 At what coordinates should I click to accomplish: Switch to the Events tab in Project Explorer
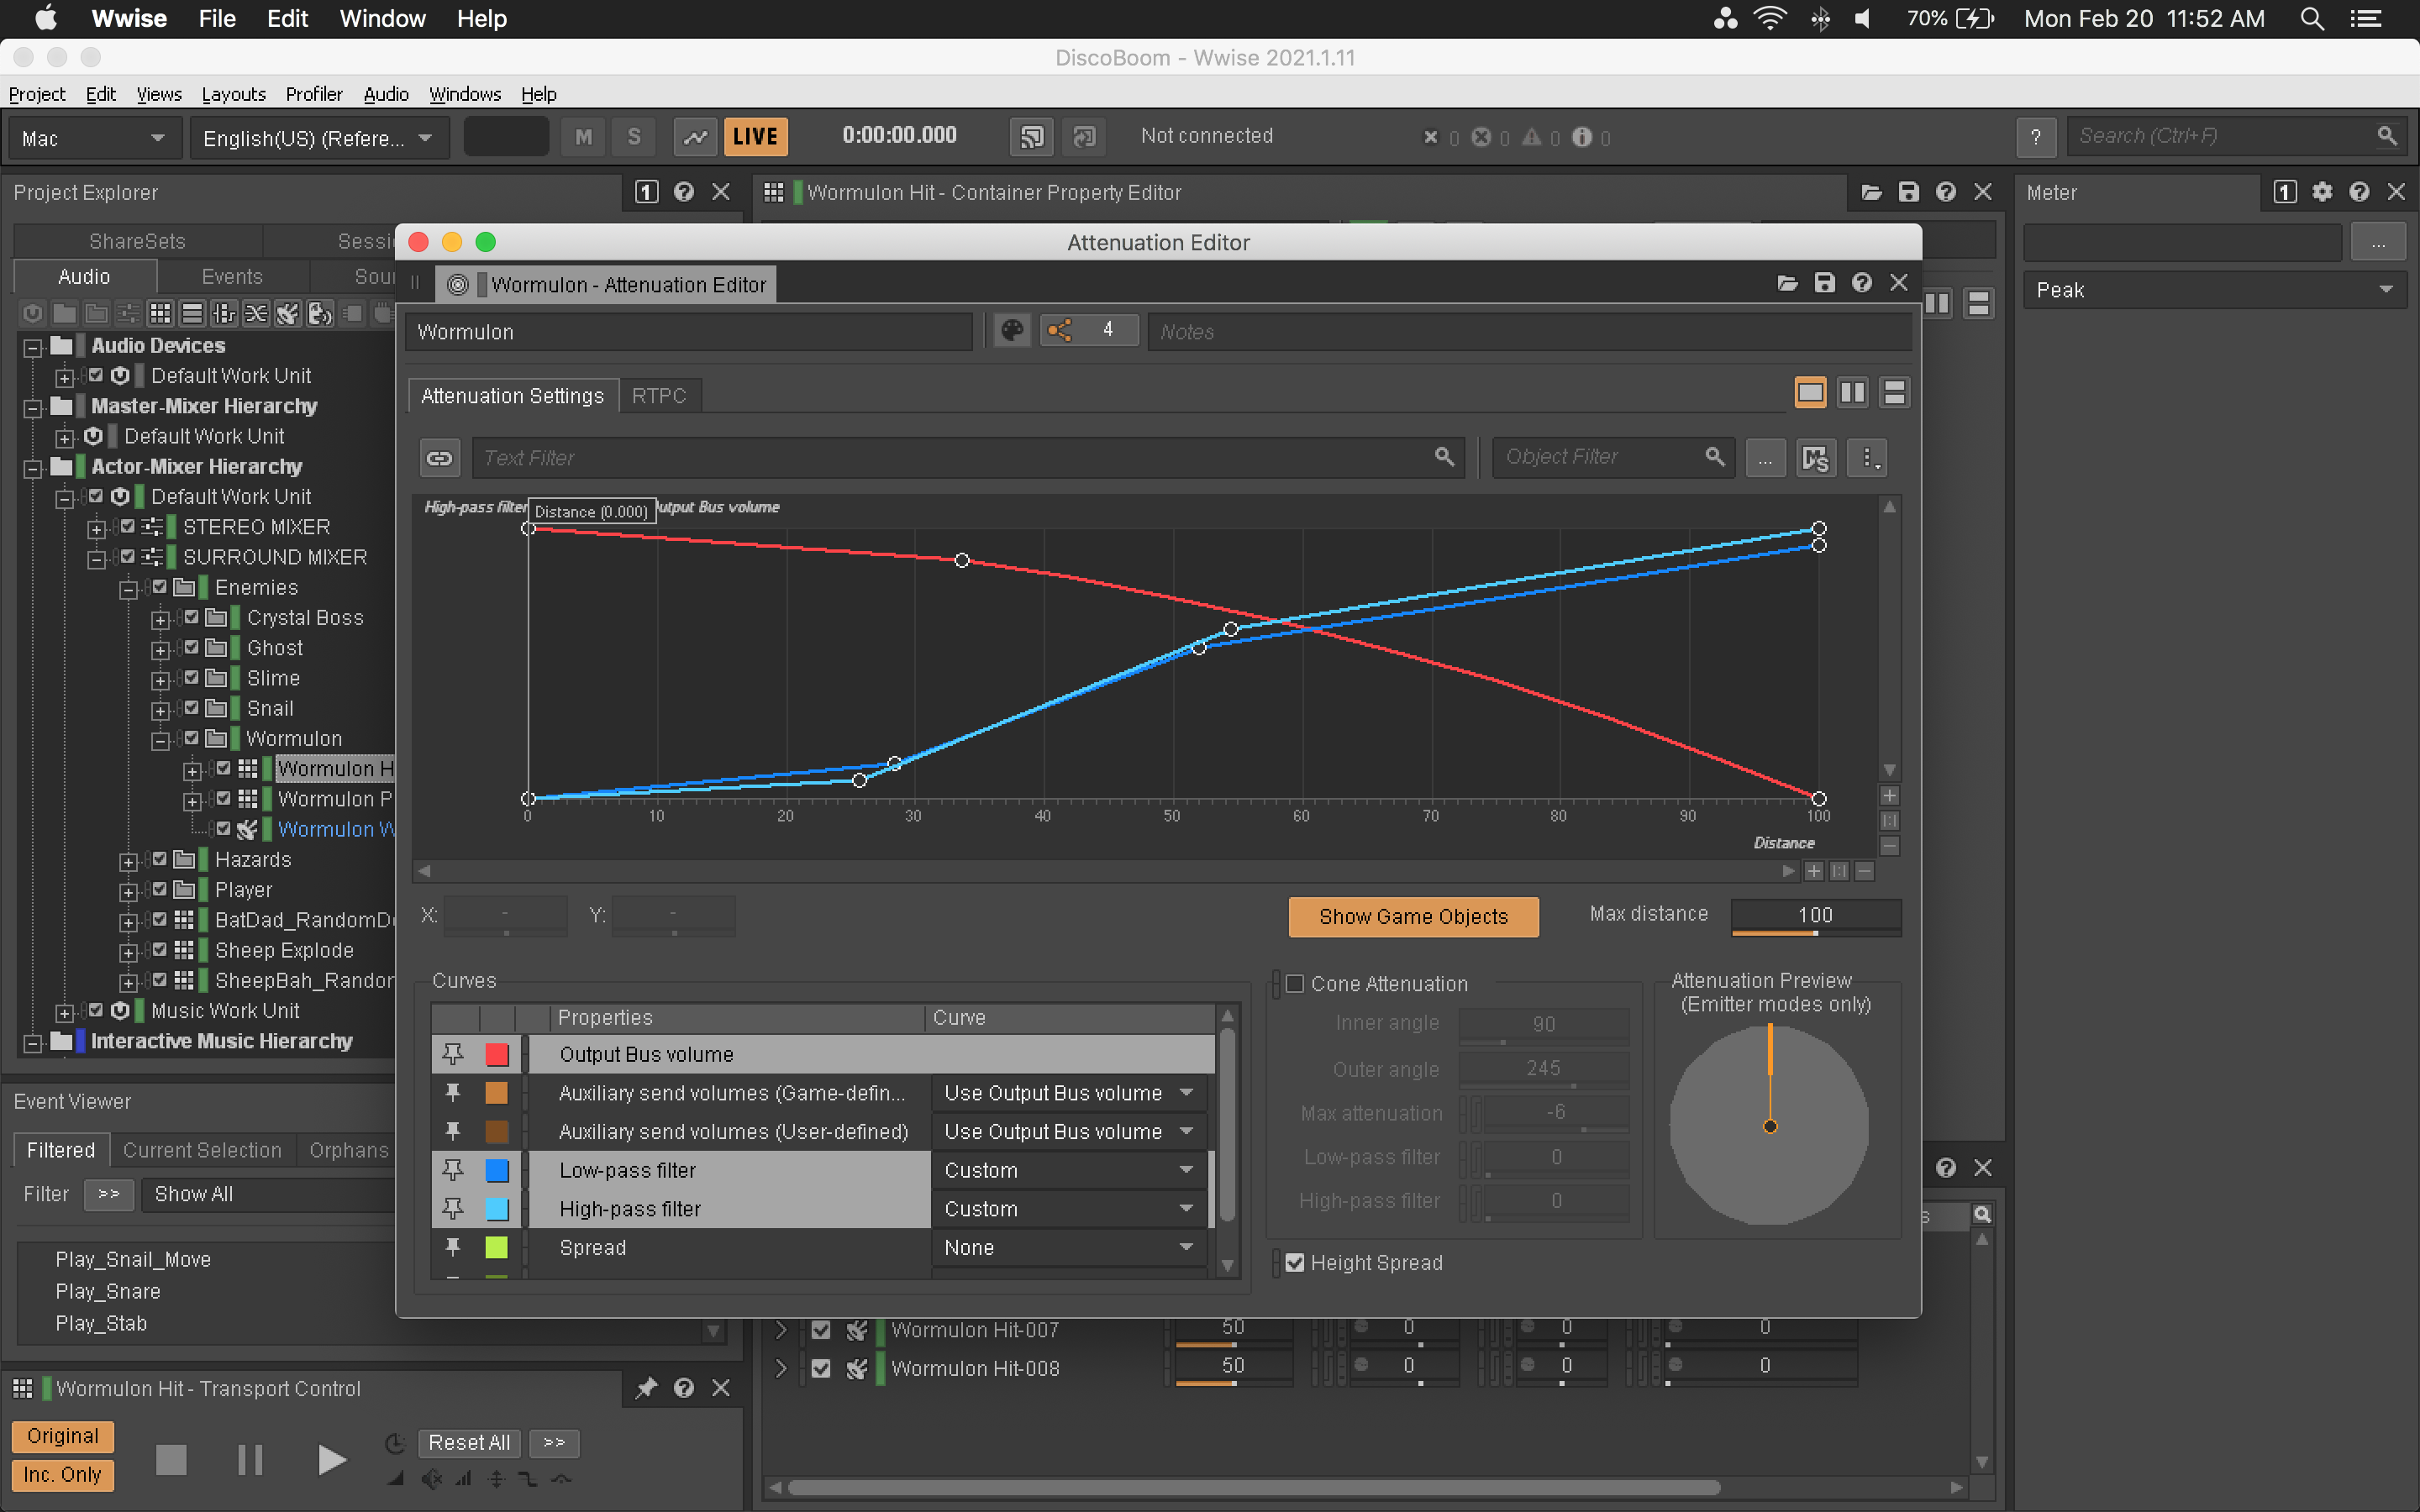click(x=232, y=276)
